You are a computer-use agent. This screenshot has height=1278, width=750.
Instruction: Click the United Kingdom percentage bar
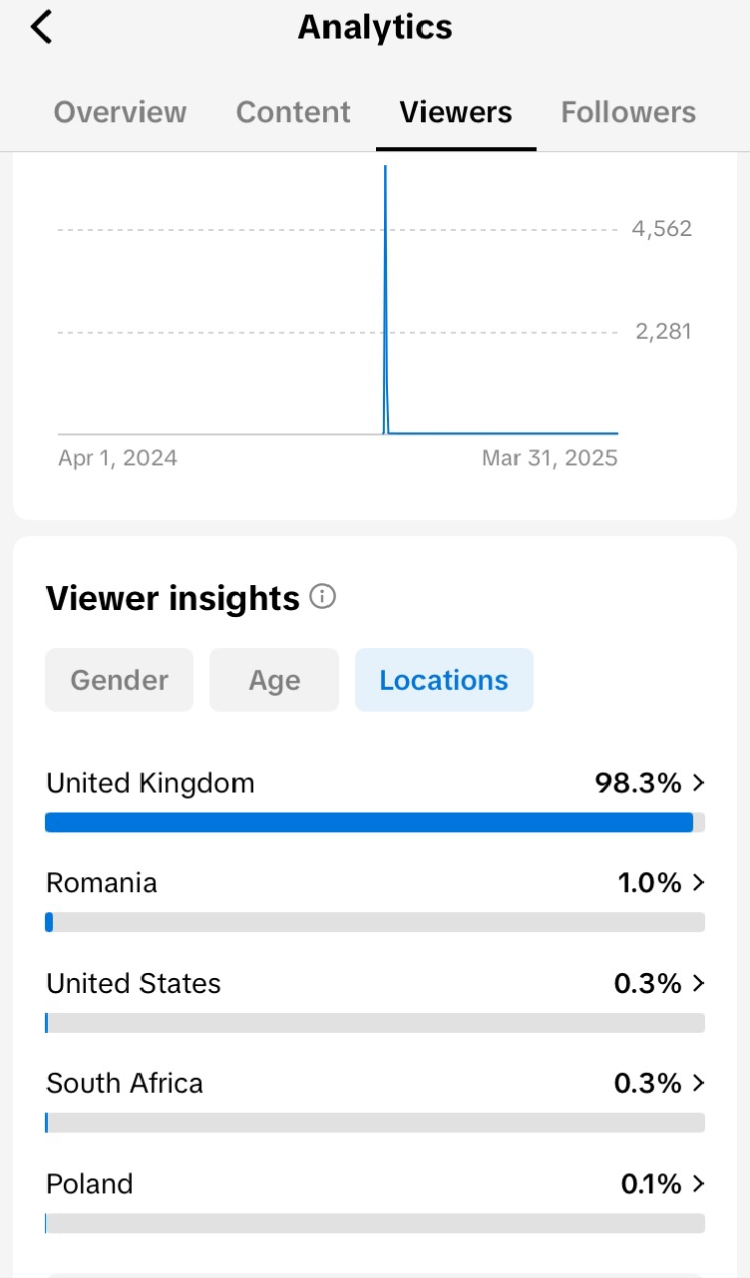(x=375, y=822)
